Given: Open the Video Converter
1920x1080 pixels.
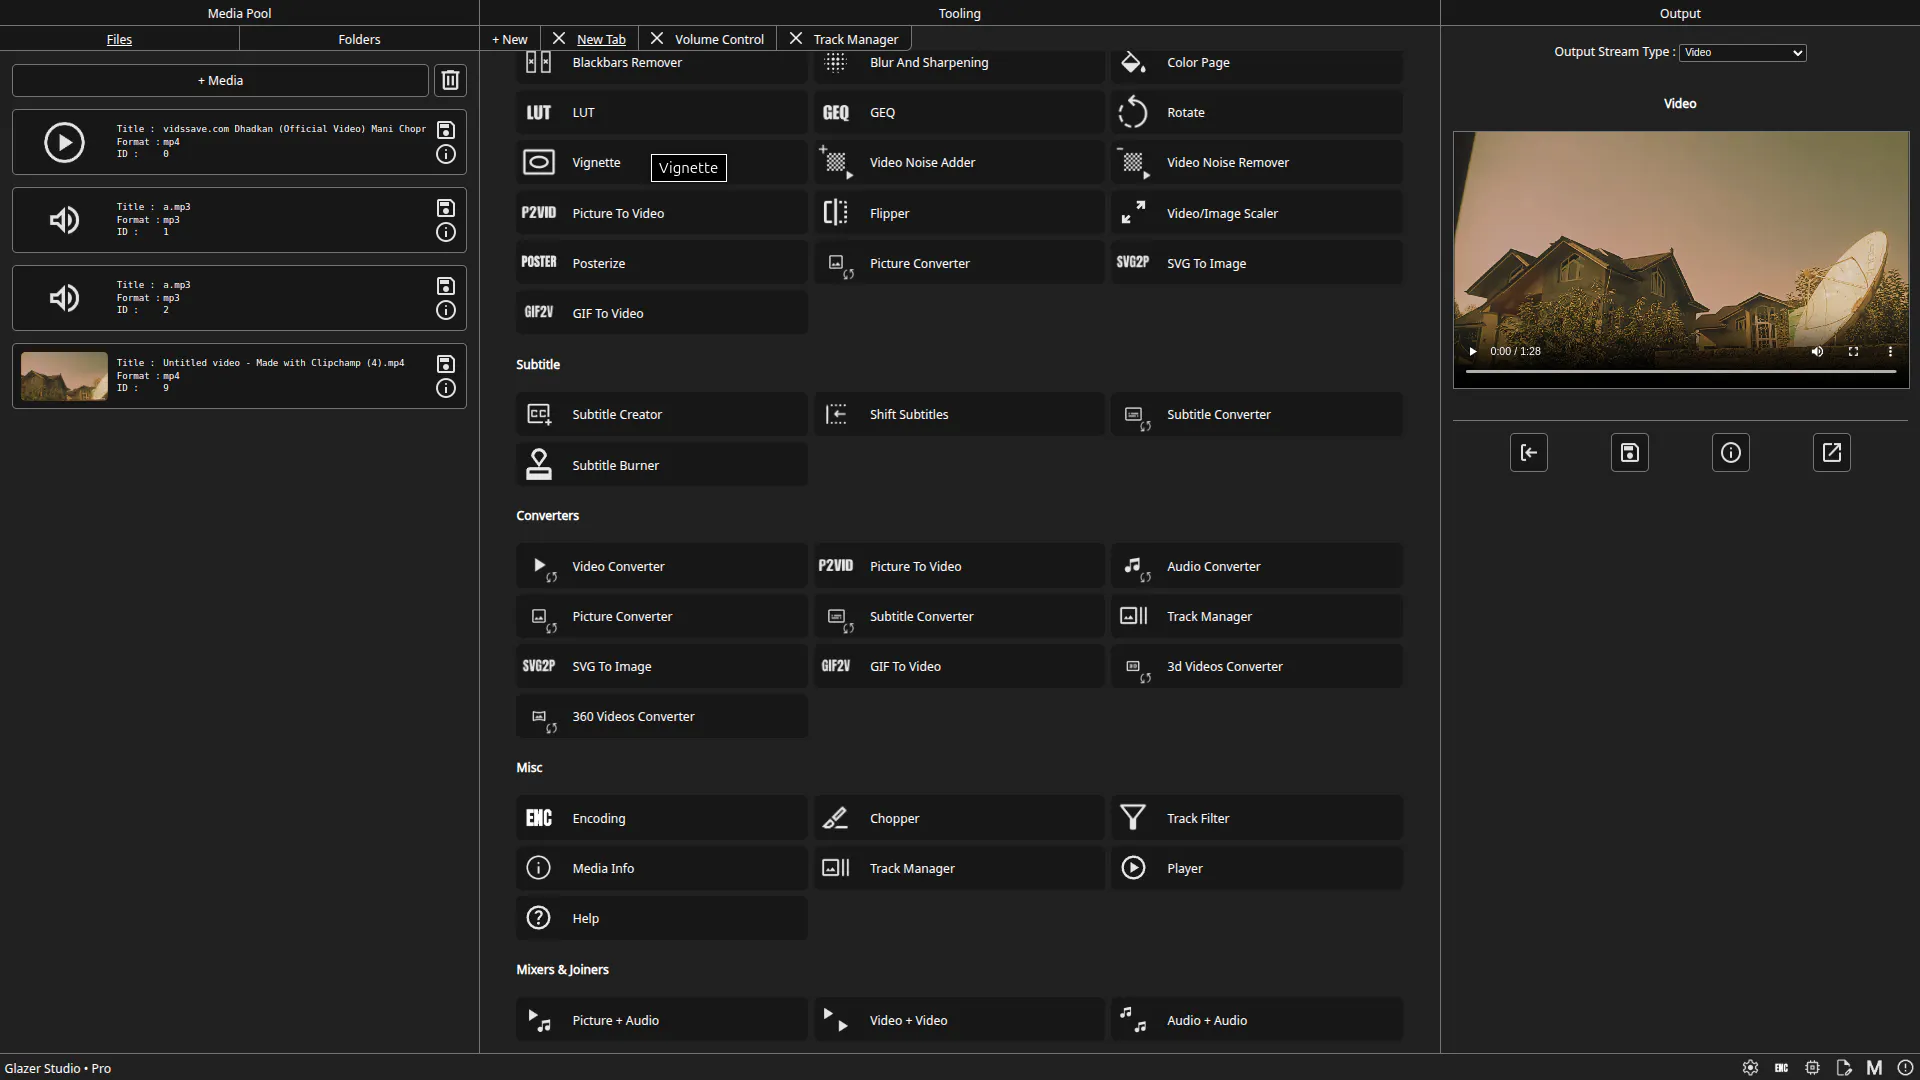Looking at the screenshot, I should (661, 566).
